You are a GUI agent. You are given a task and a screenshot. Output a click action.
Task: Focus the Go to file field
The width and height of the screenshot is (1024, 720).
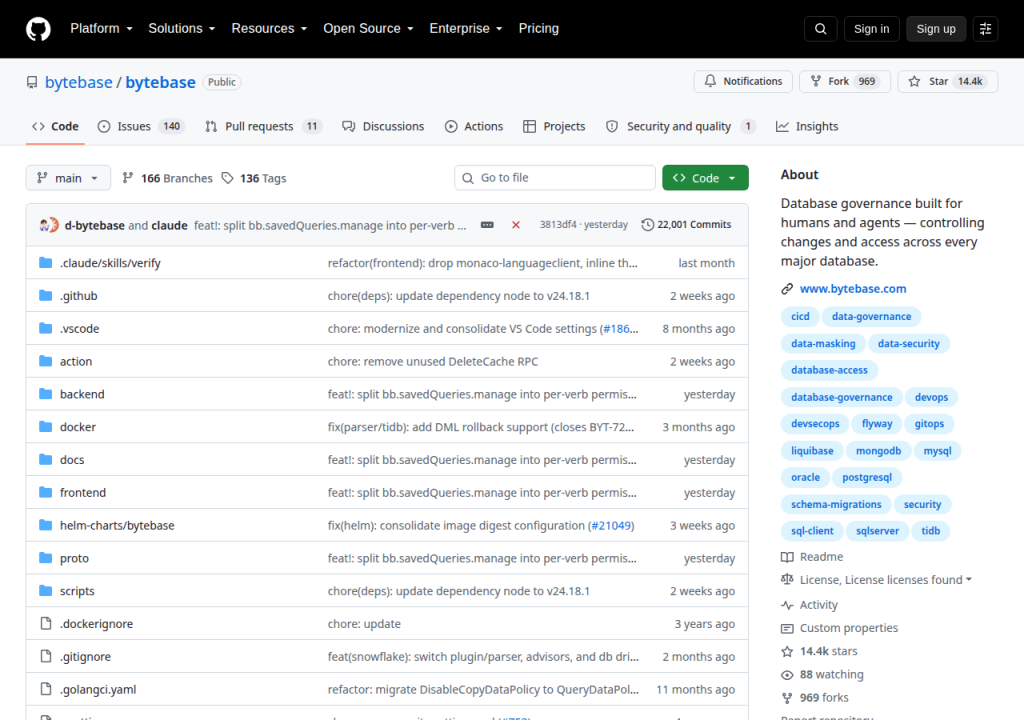click(x=554, y=178)
